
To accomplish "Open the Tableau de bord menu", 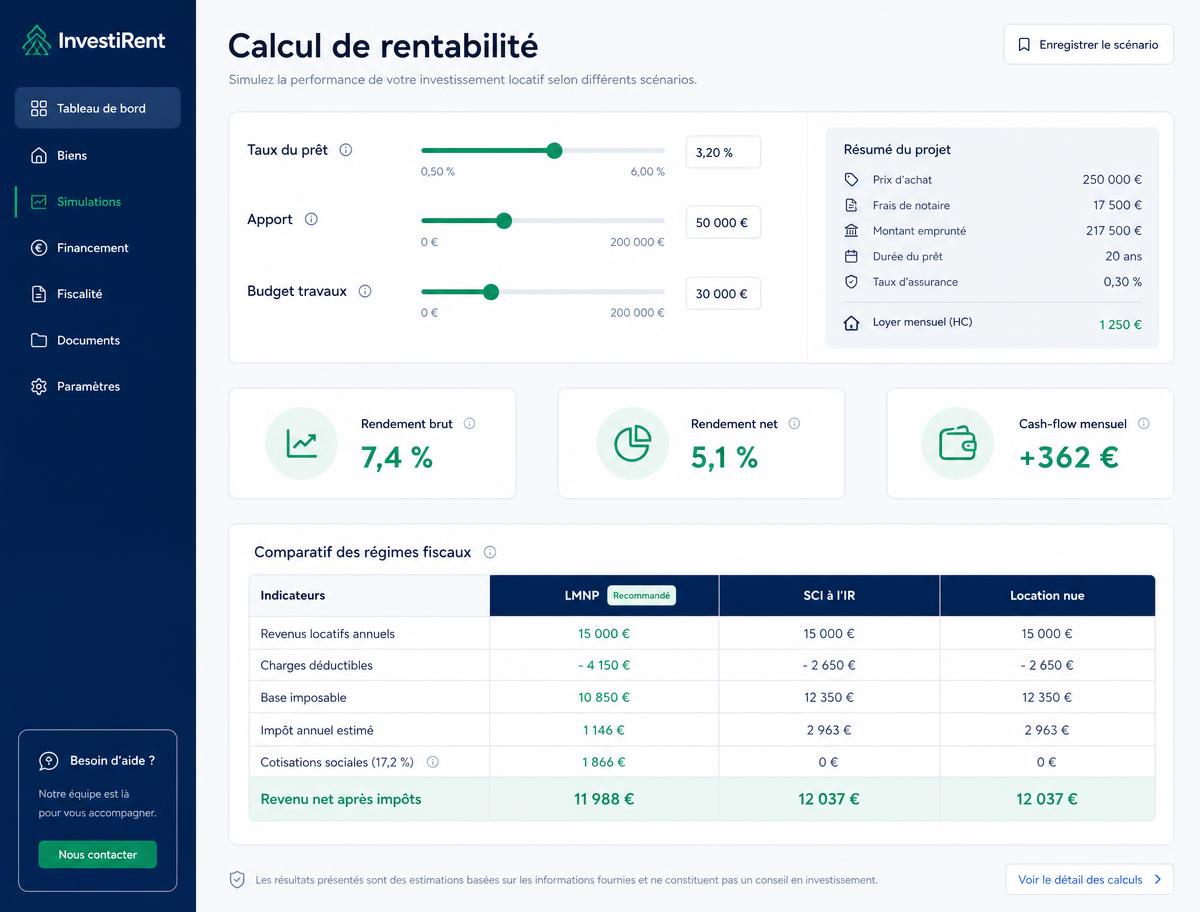I will [x=97, y=108].
